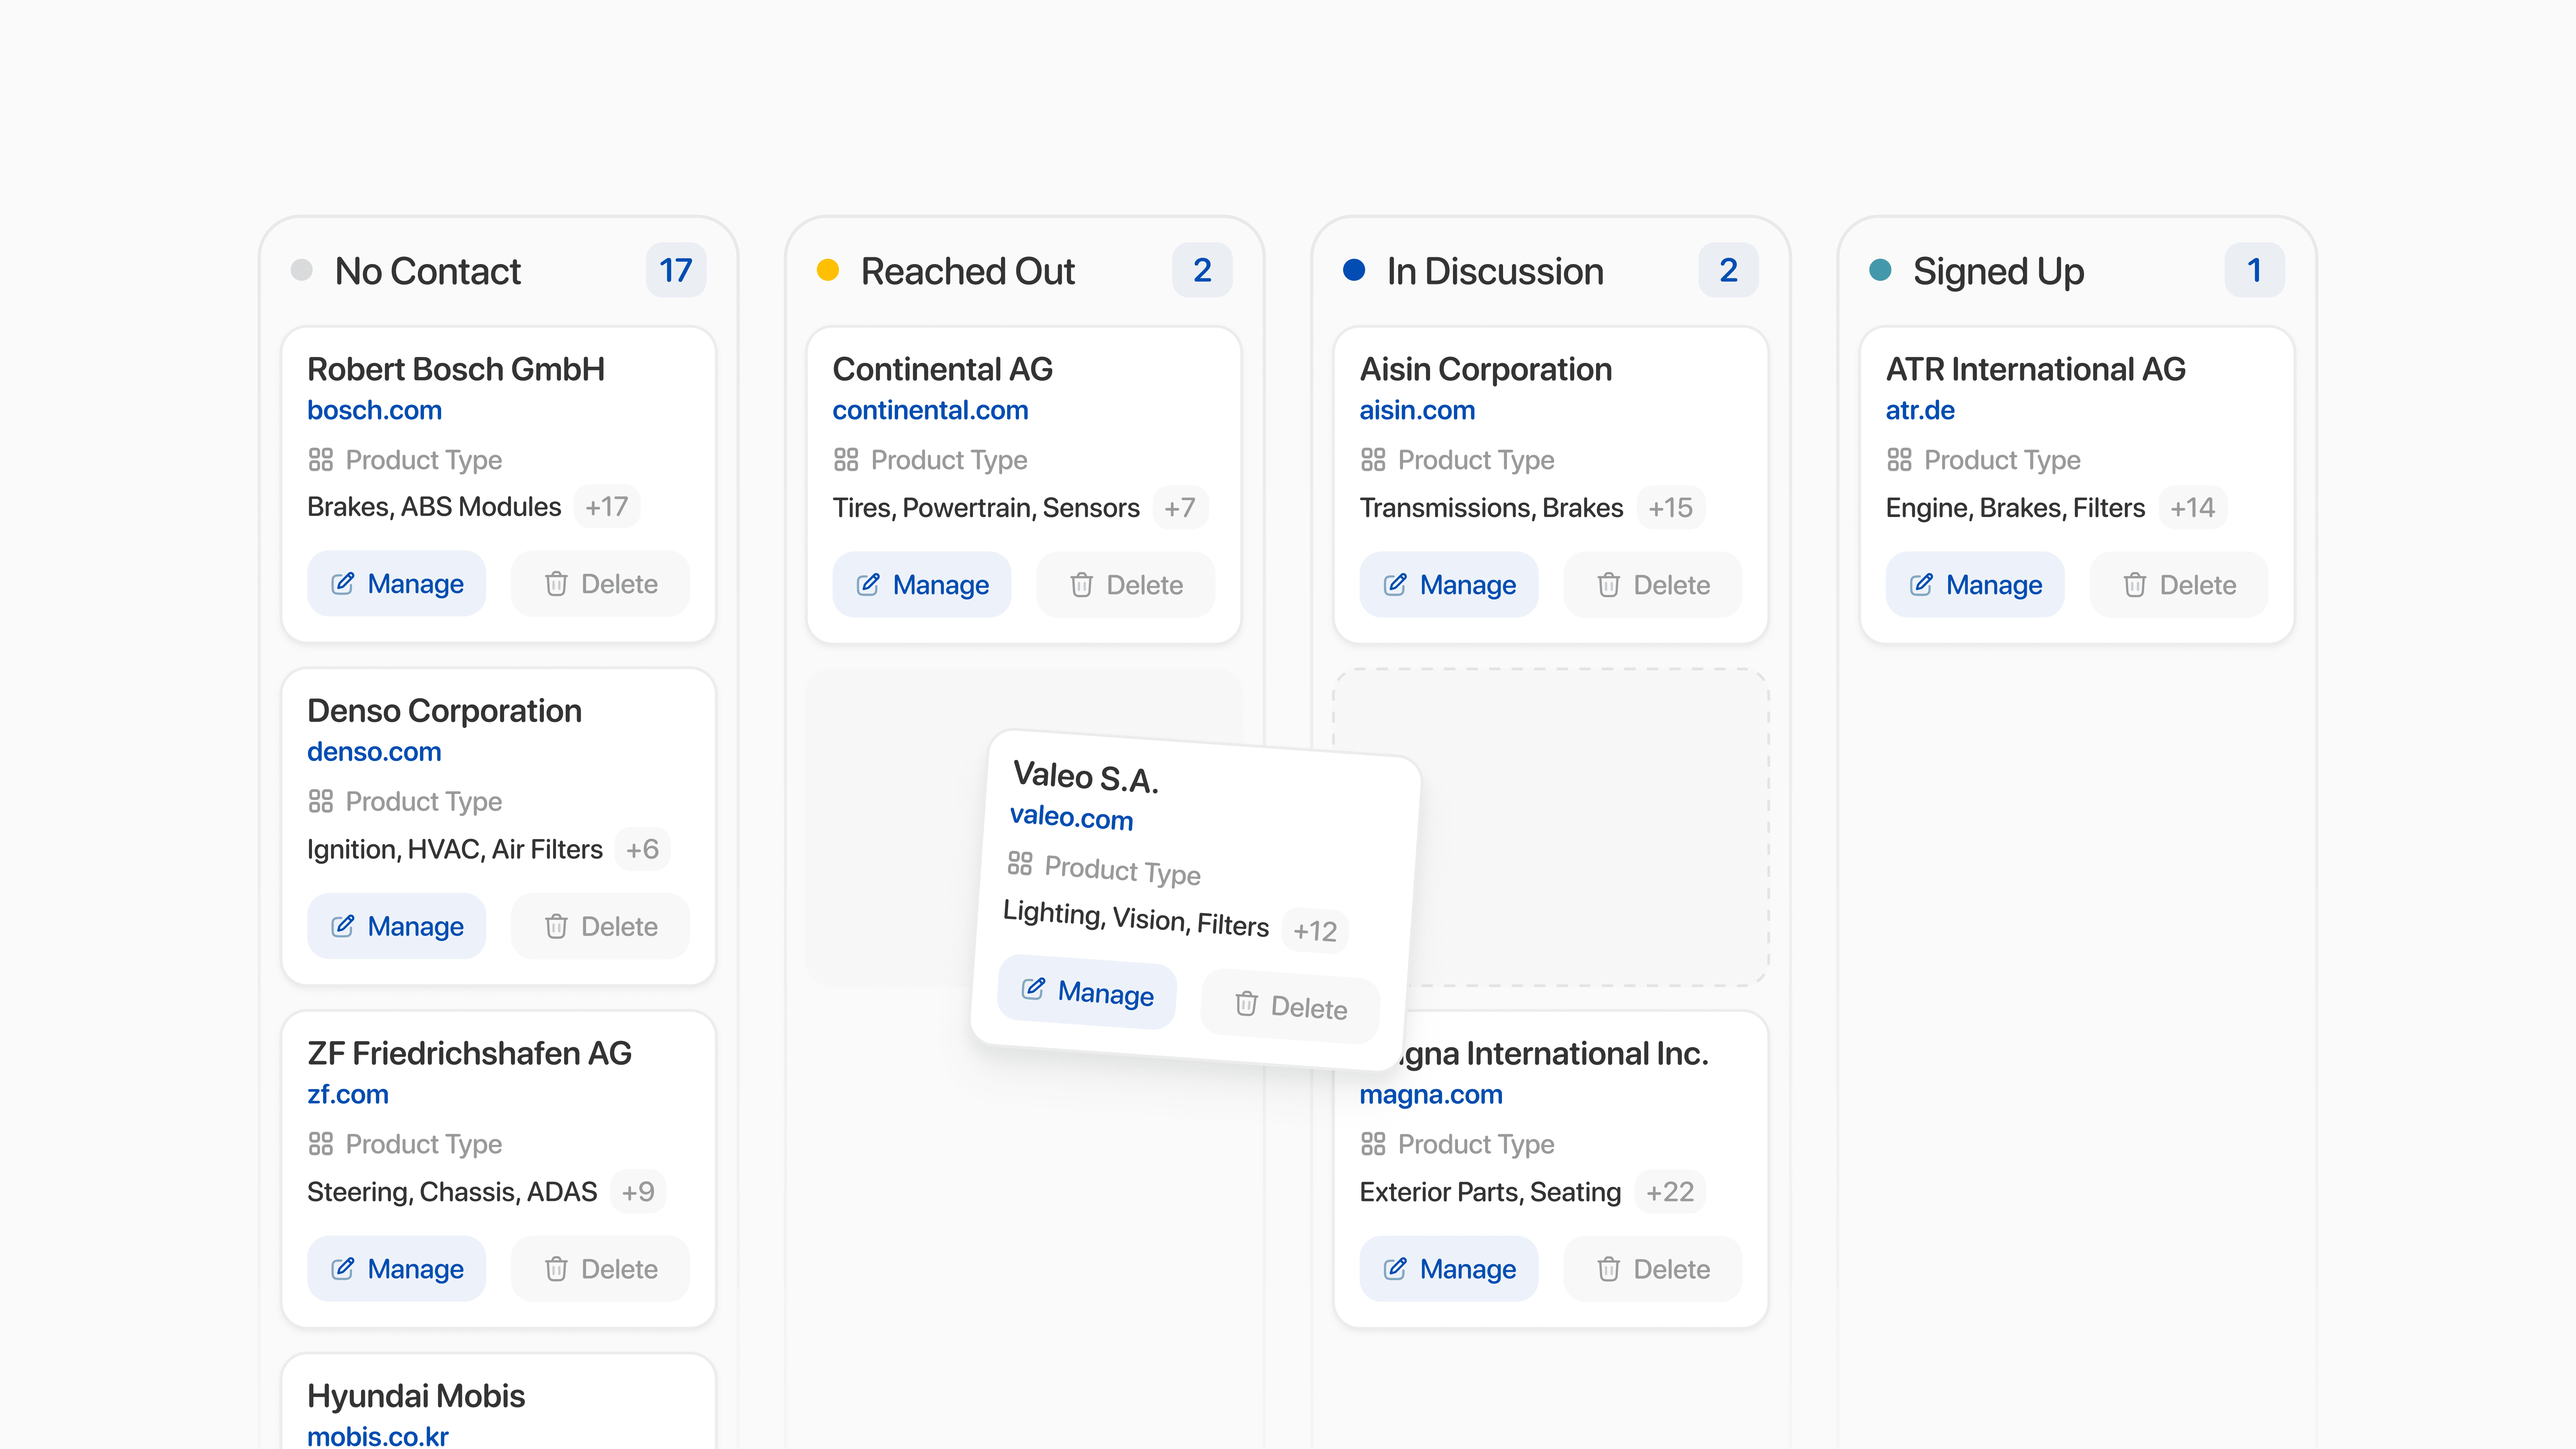
Task: Click Product Type grid icon on Continental card
Action: [846, 460]
